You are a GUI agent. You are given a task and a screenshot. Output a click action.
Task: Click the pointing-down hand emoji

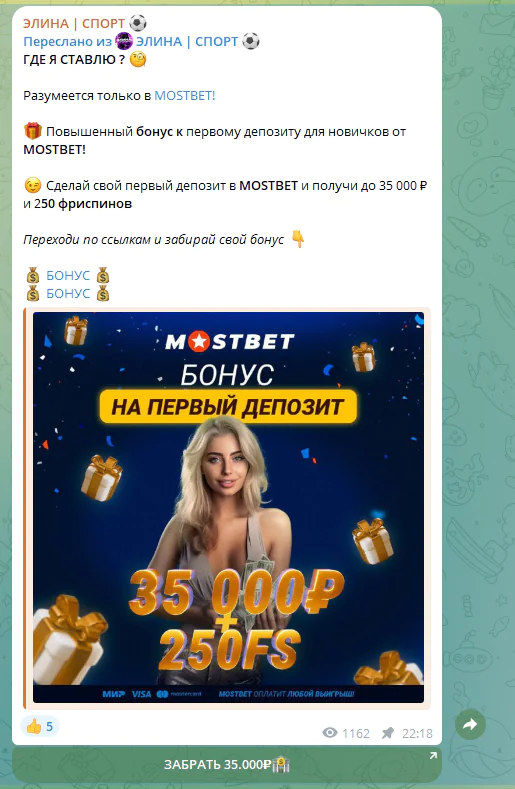(298, 239)
